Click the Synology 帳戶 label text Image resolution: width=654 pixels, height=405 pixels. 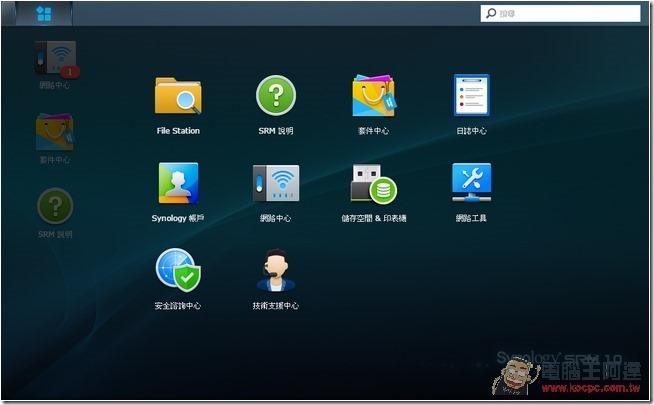tap(178, 218)
